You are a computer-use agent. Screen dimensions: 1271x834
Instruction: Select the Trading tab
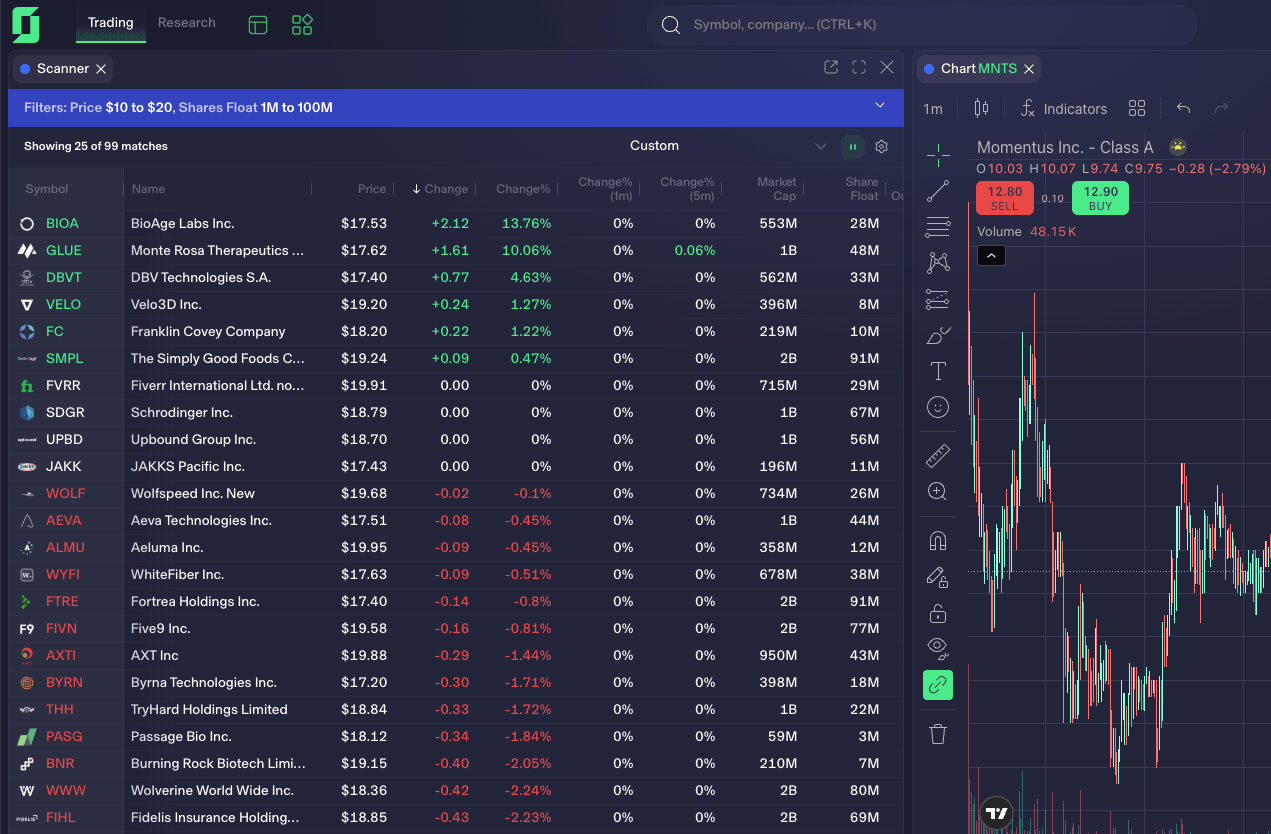point(110,22)
